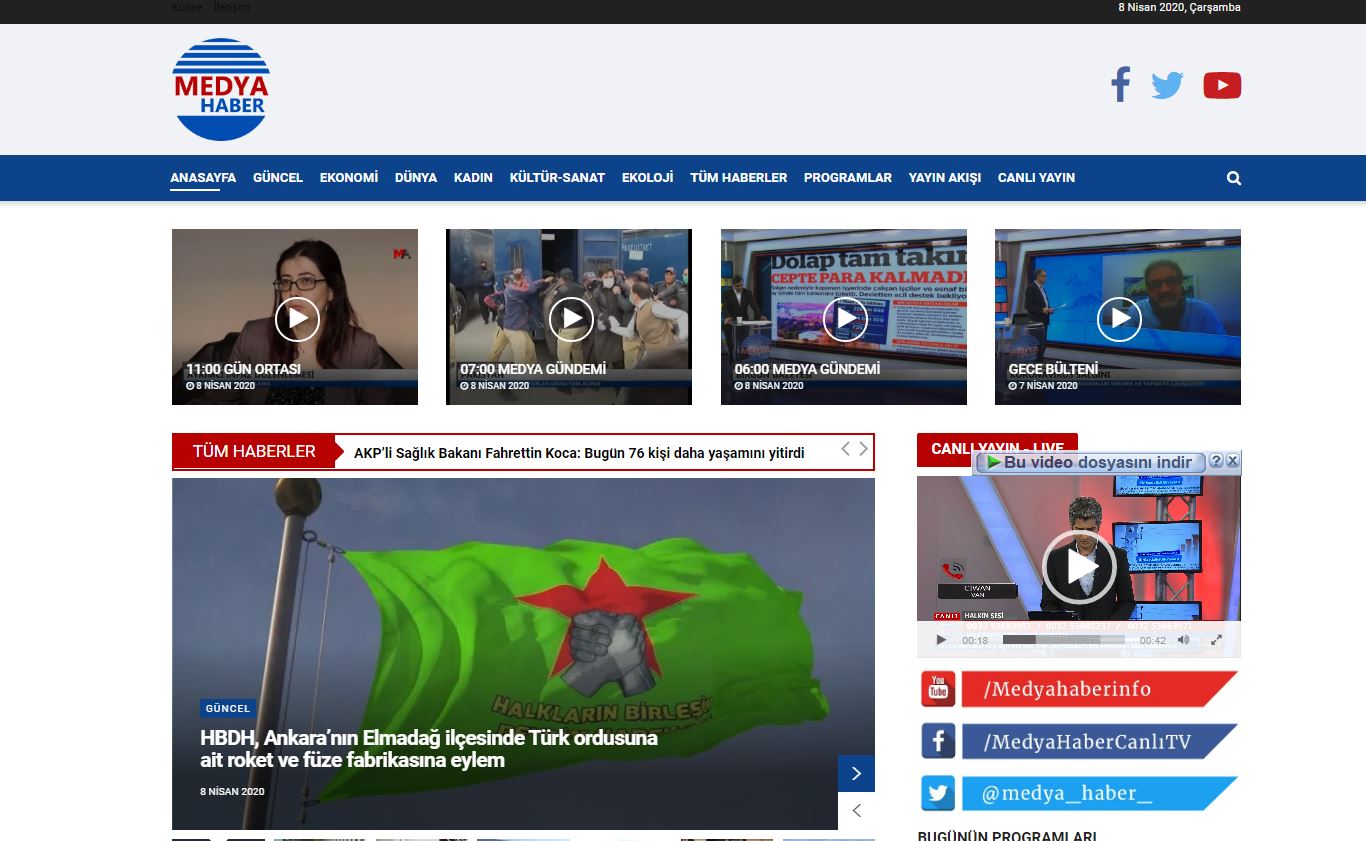Close the video download overlay bar
This screenshot has height=841, width=1366.
[x=1232, y=461]
